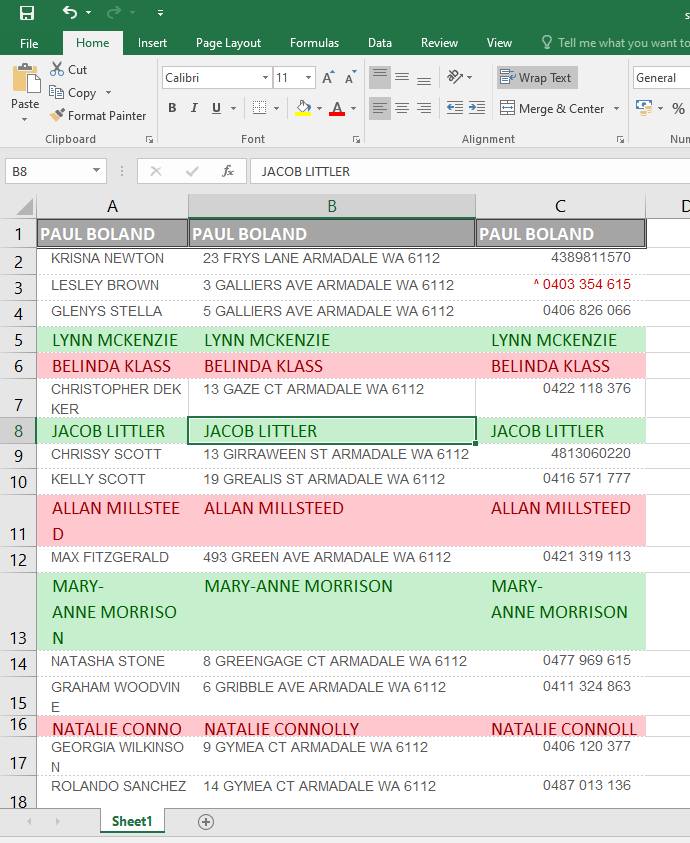Image resolution: width=690 pixels, height=843 pixels.
Task: Open the File tab
Action: tap(29, 43)
